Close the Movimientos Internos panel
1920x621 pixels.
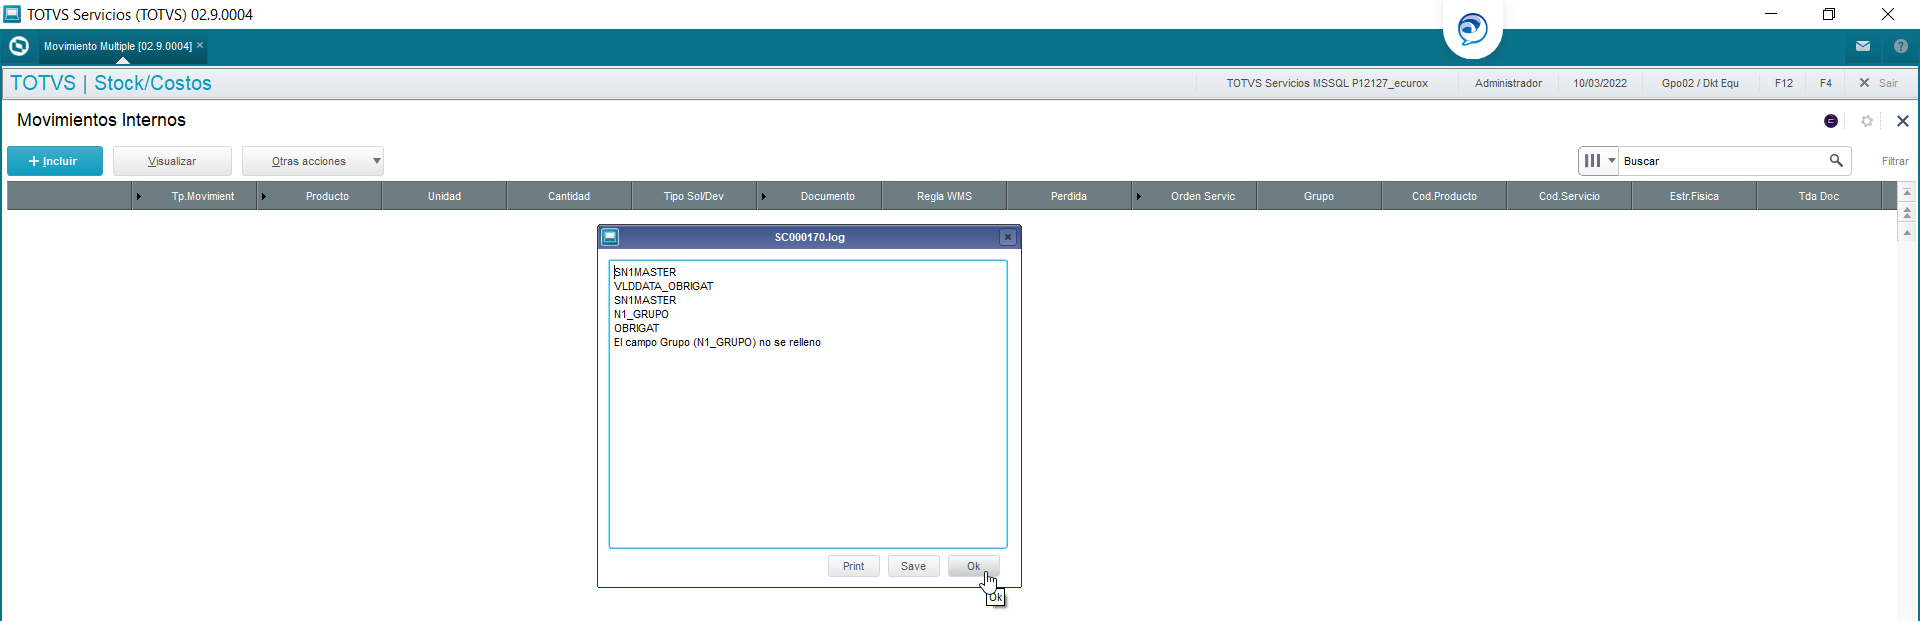1903,121
